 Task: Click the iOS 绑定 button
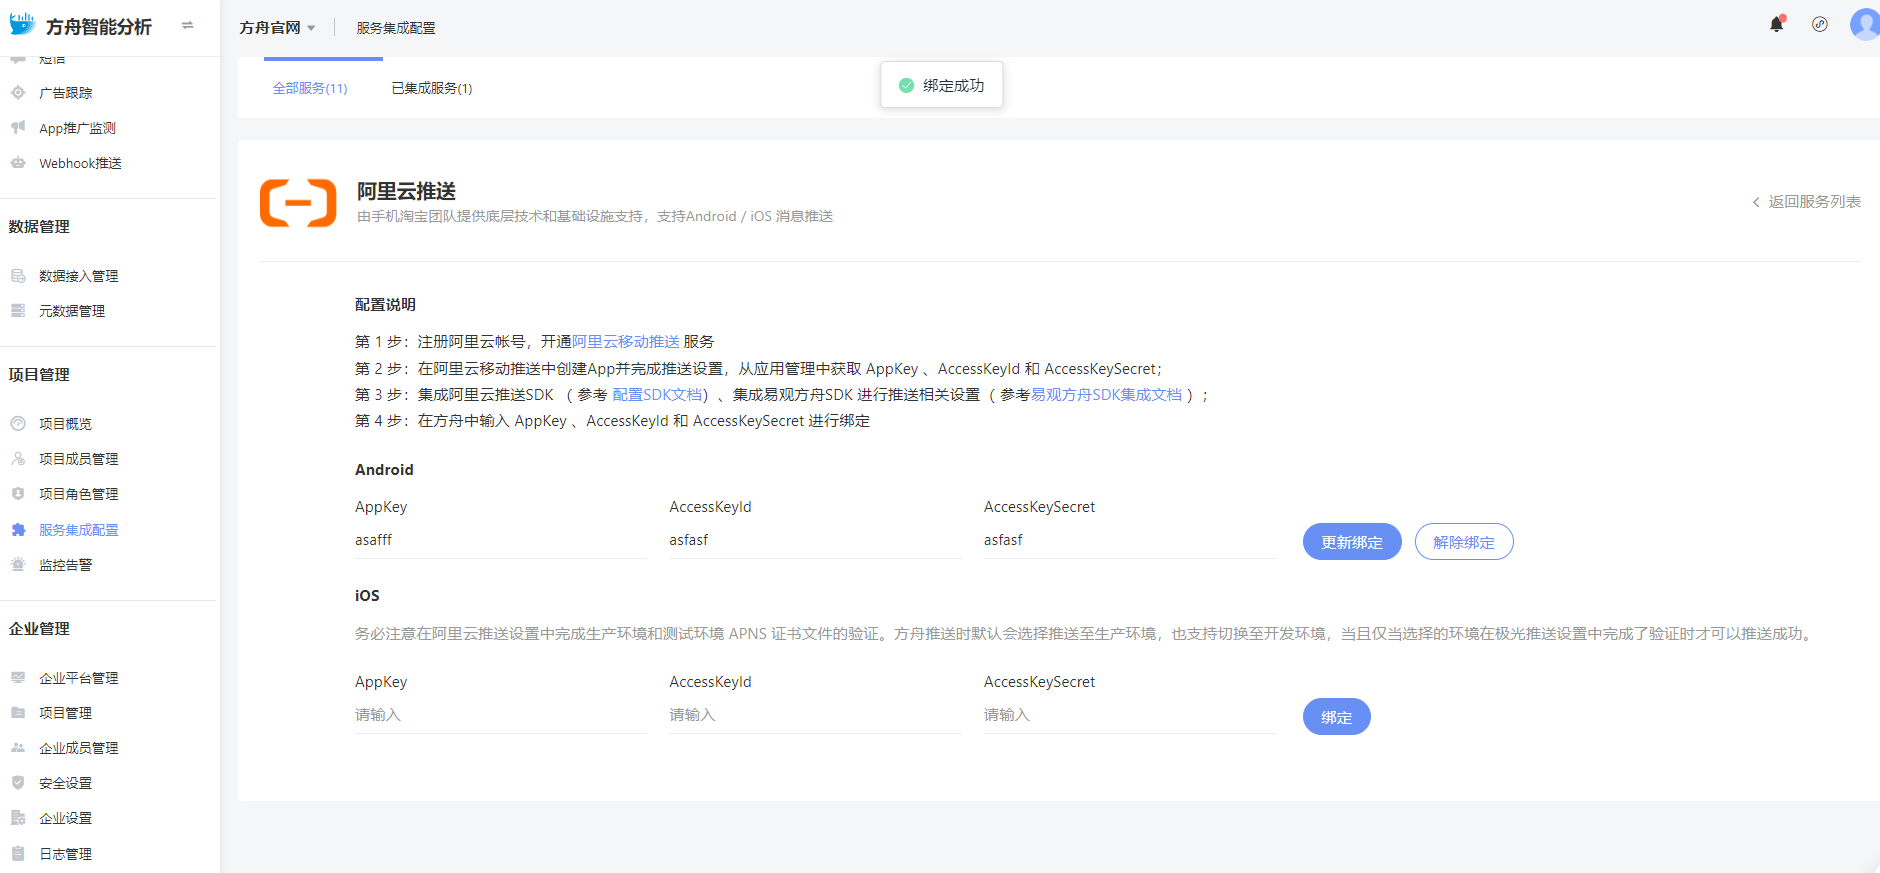pos(1337,717)
